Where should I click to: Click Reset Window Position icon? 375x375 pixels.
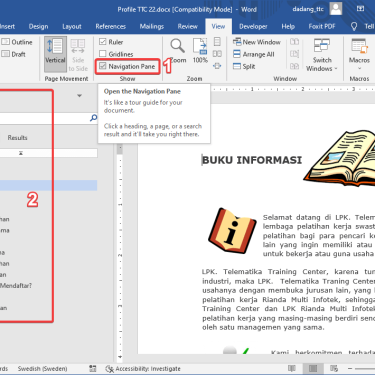pyautogui.click(x=294, y=66)
